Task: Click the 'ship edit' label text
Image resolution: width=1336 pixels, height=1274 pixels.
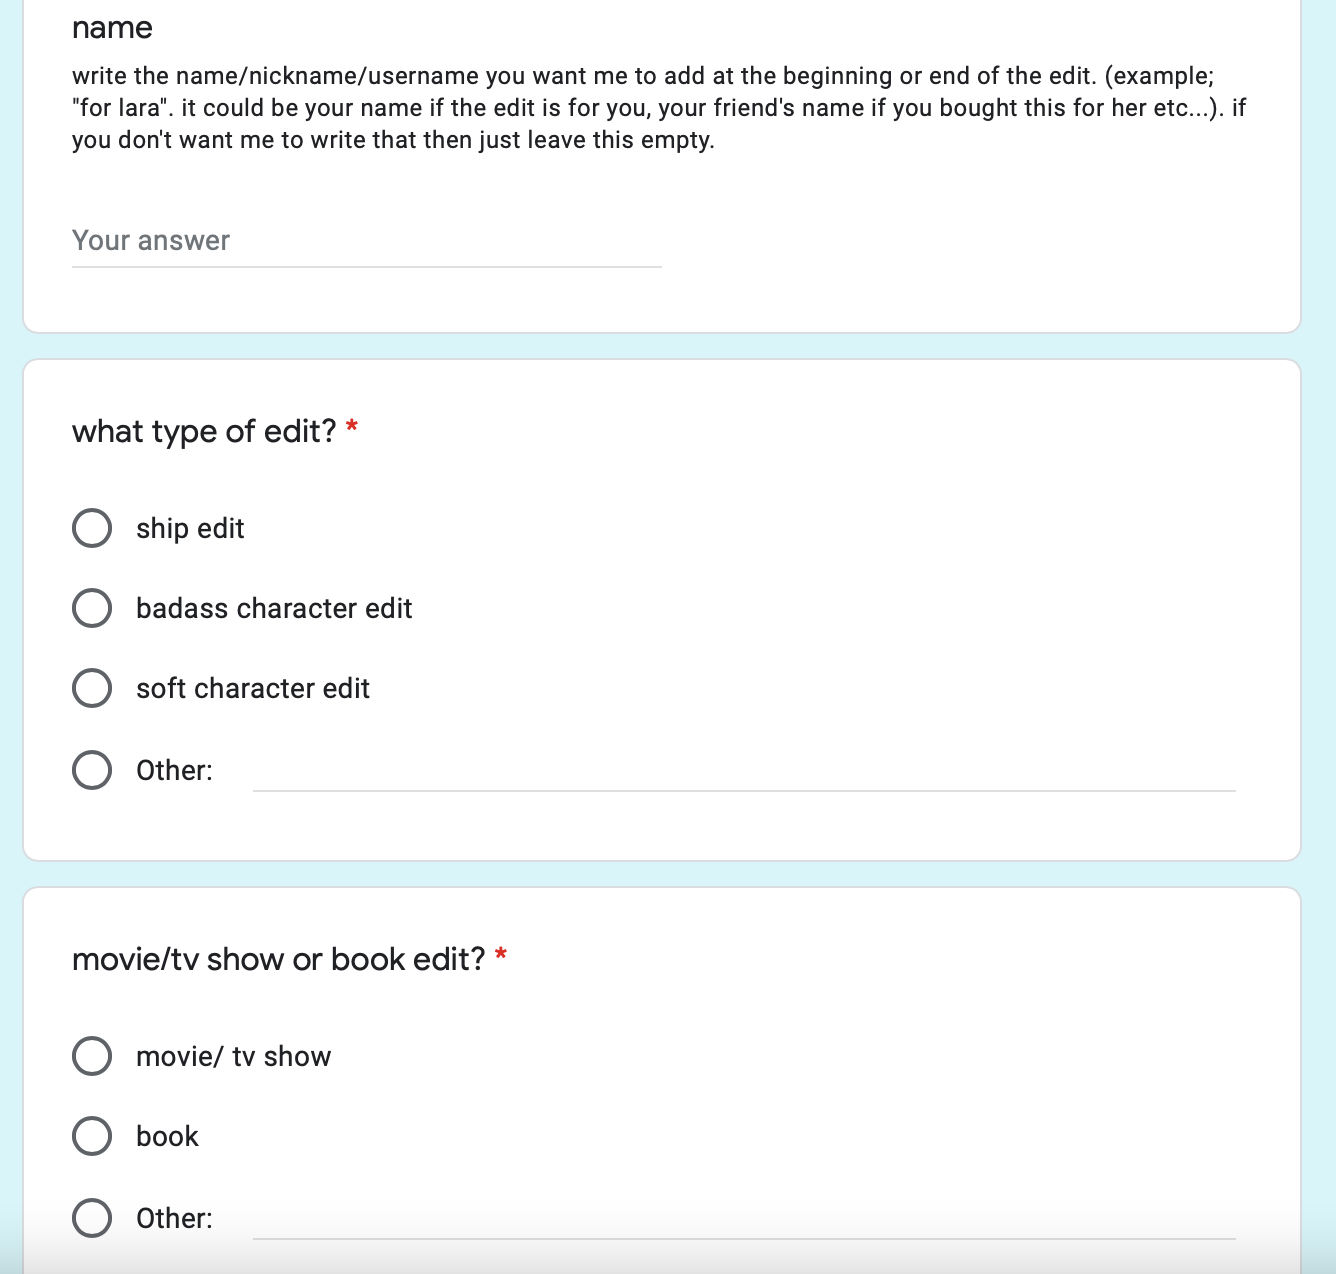Action: [x=190, y=528]
